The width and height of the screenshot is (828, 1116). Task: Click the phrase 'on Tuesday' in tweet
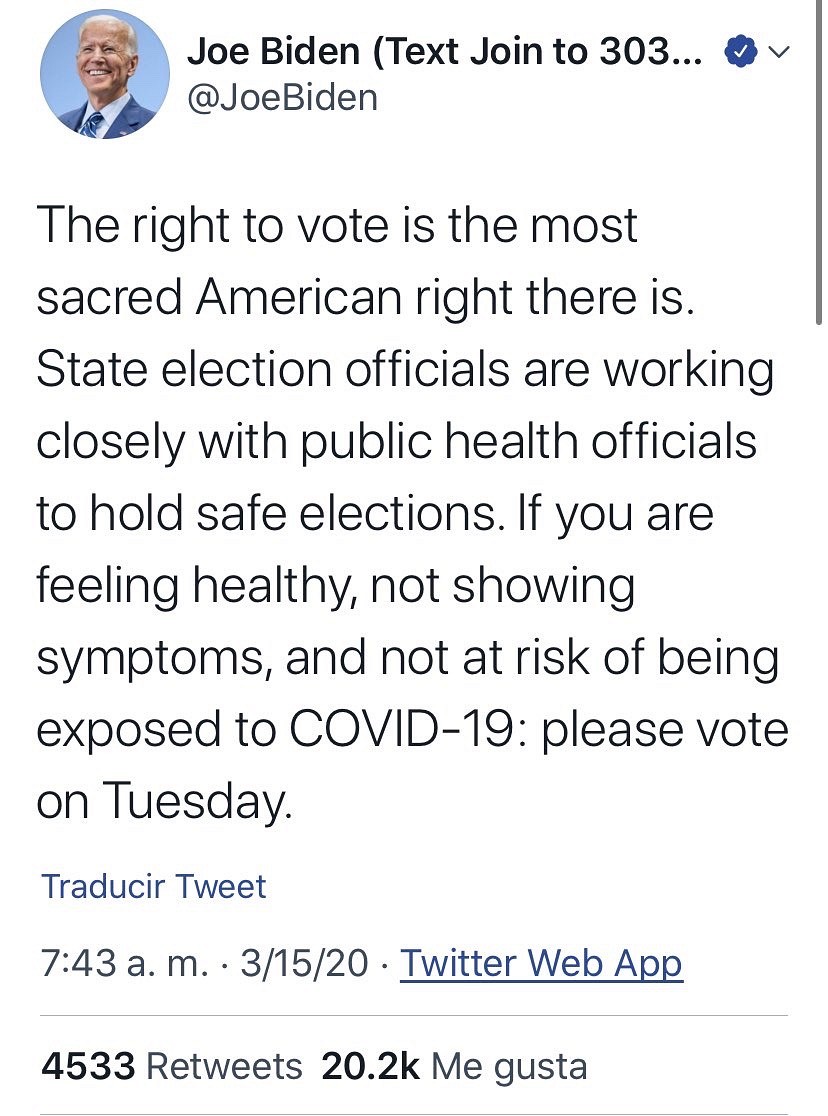(x=165, y=800)
